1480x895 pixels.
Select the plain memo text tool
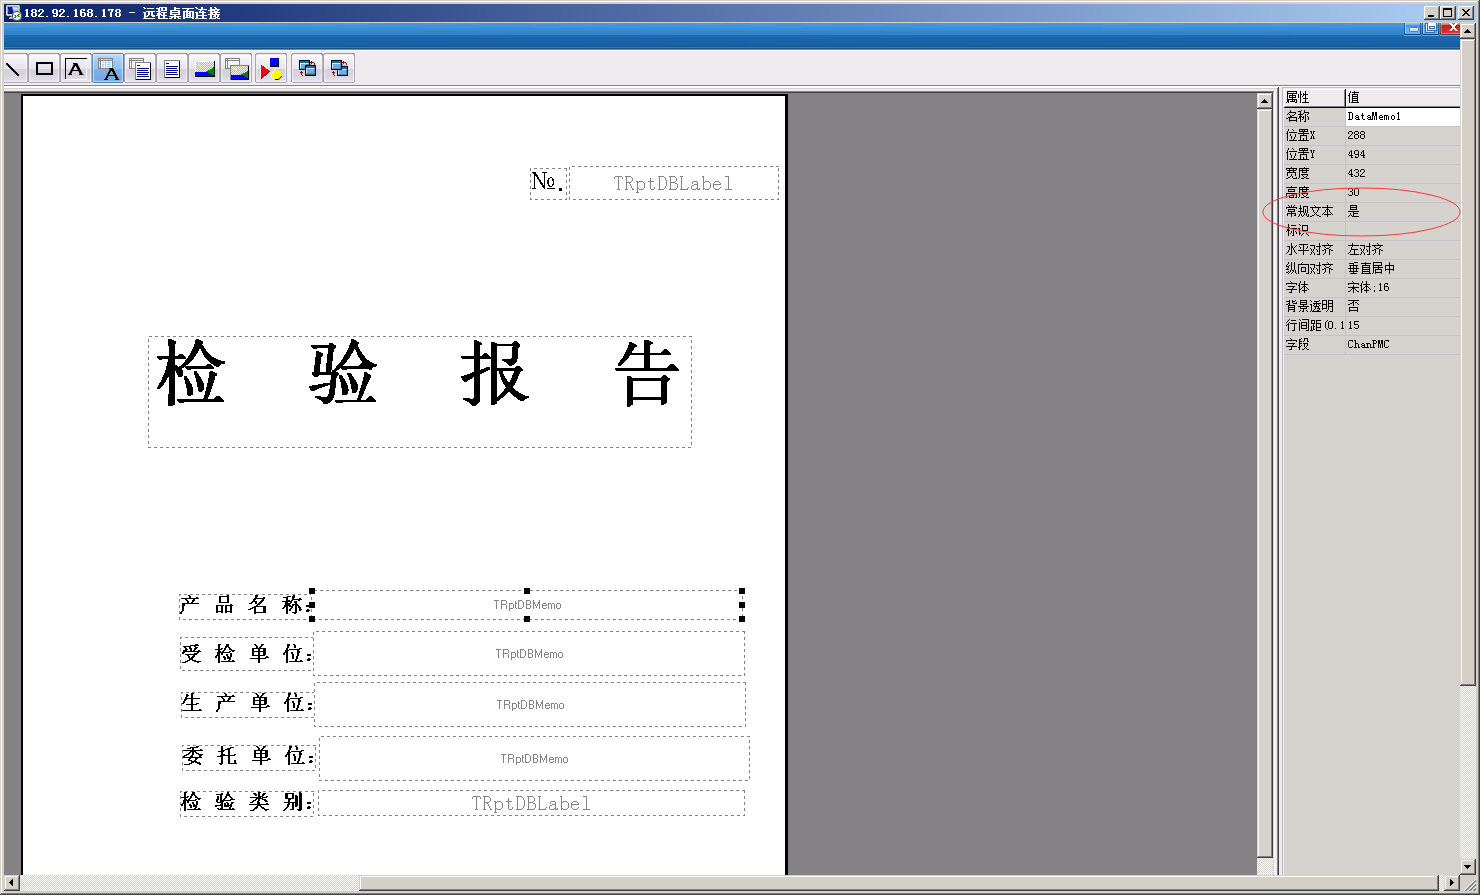172,69
